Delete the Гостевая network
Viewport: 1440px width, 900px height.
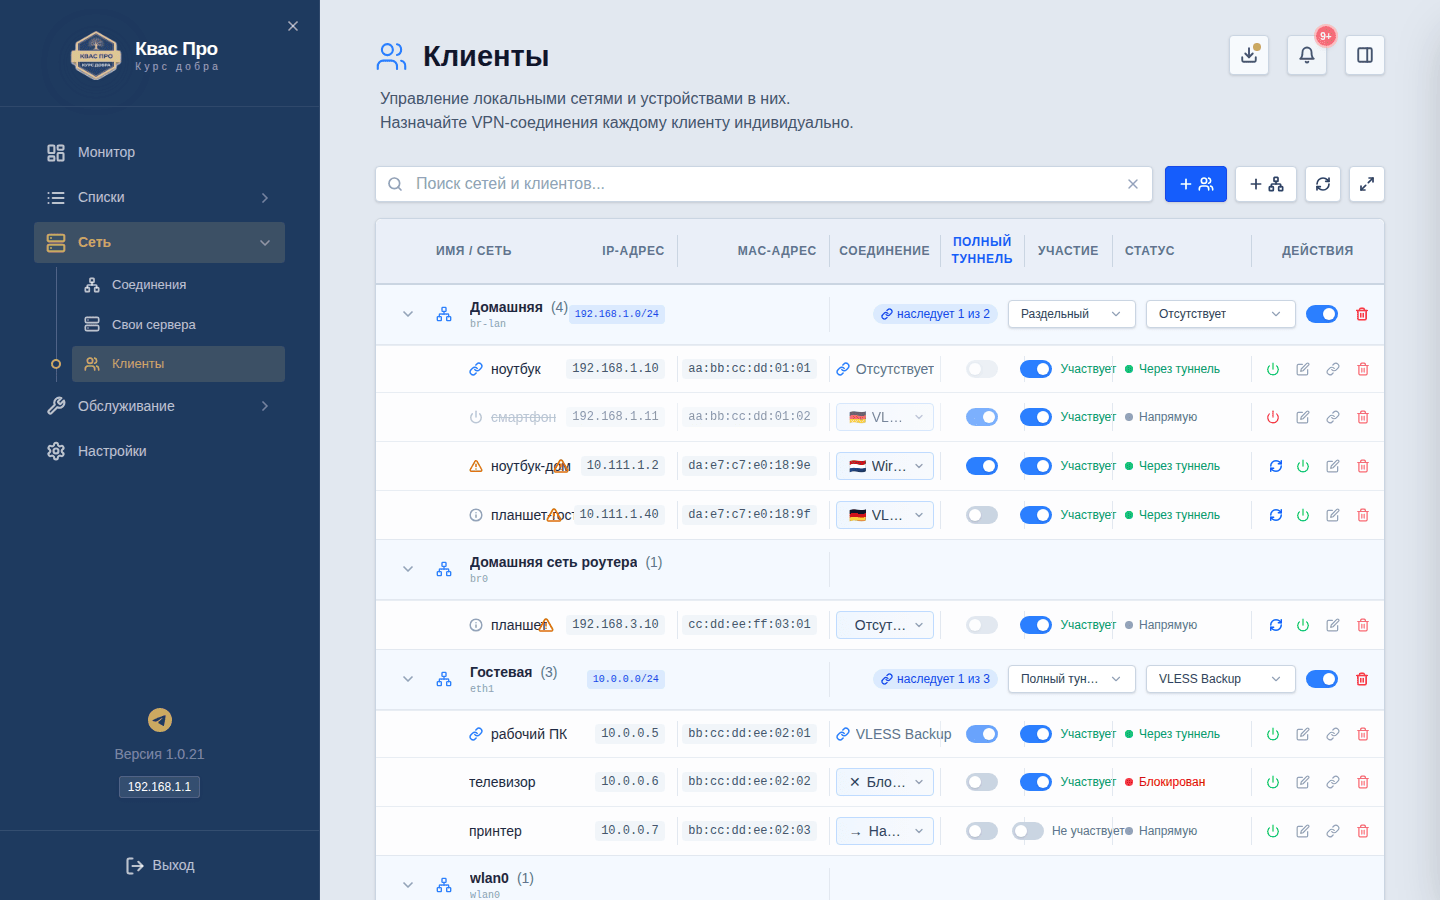1362,679
